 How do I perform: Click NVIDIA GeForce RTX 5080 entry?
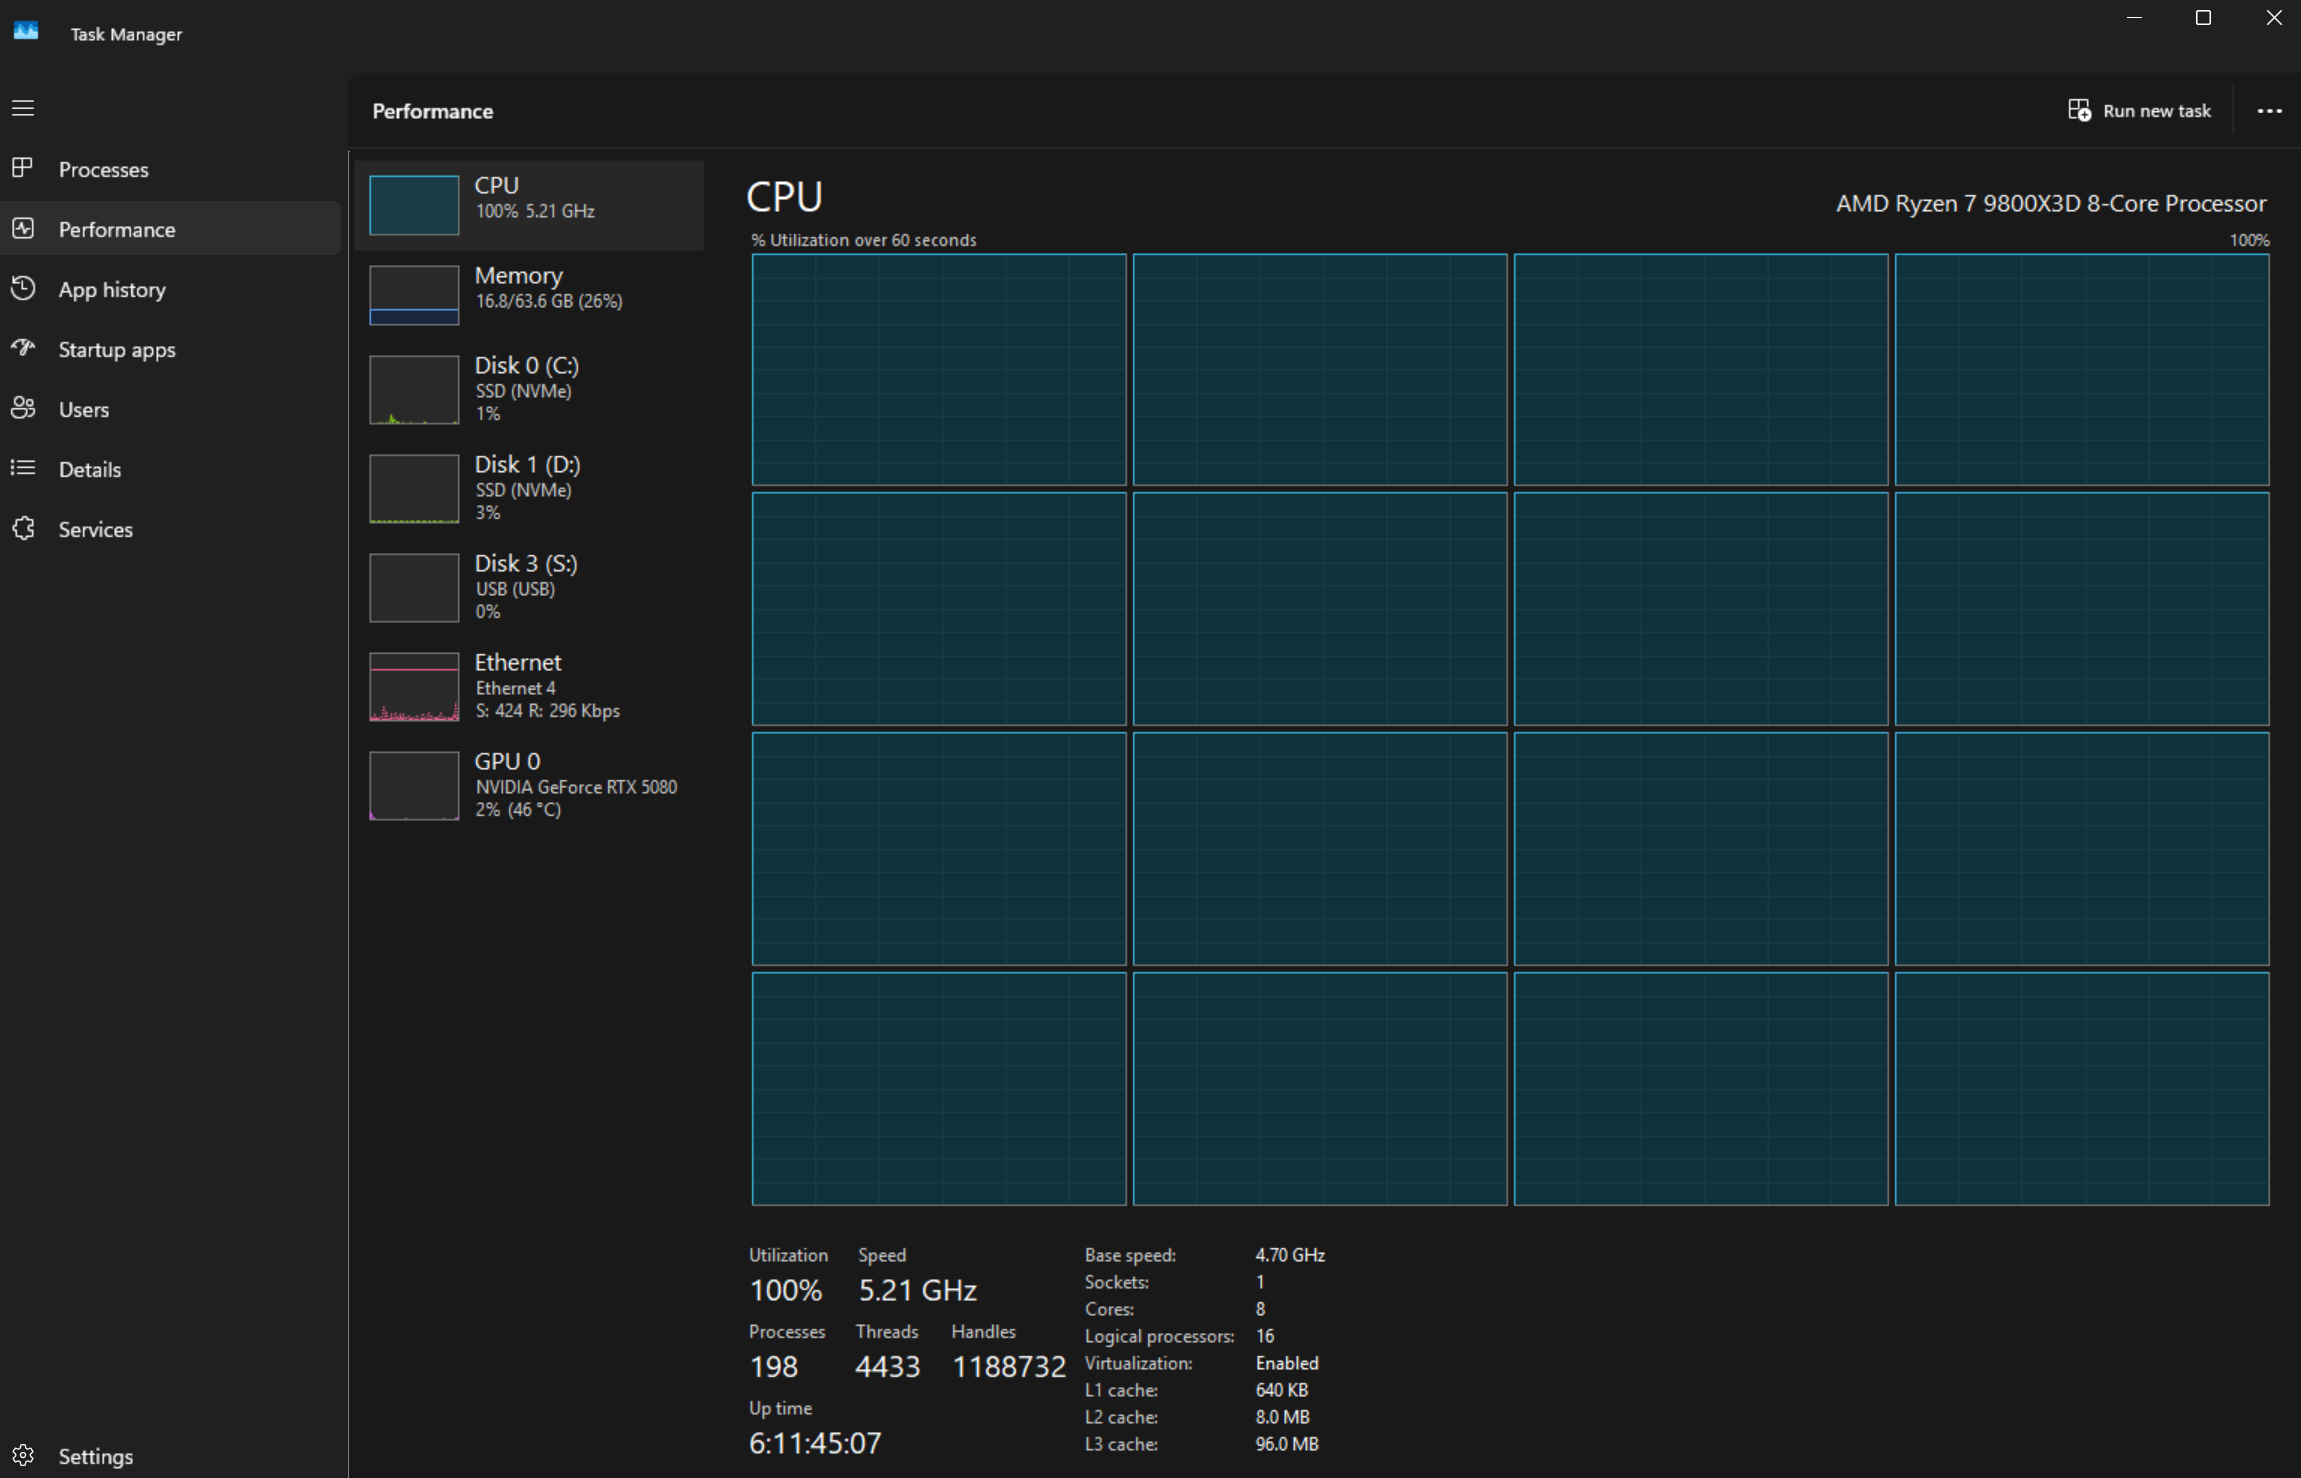coord(576,787)
